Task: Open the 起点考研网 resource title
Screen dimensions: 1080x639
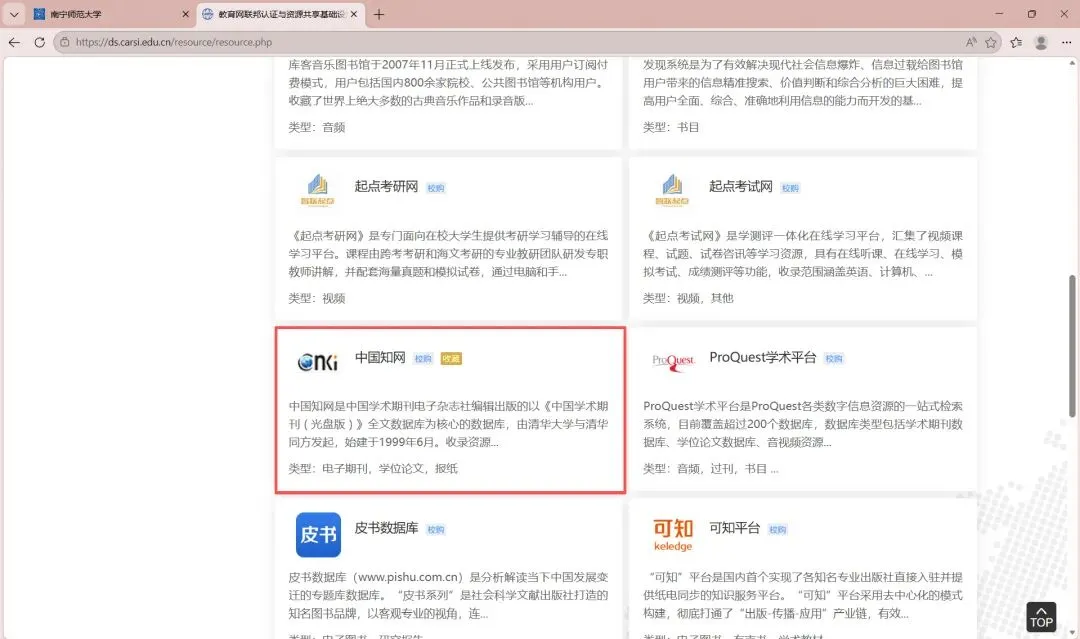Action: [386, 187]
